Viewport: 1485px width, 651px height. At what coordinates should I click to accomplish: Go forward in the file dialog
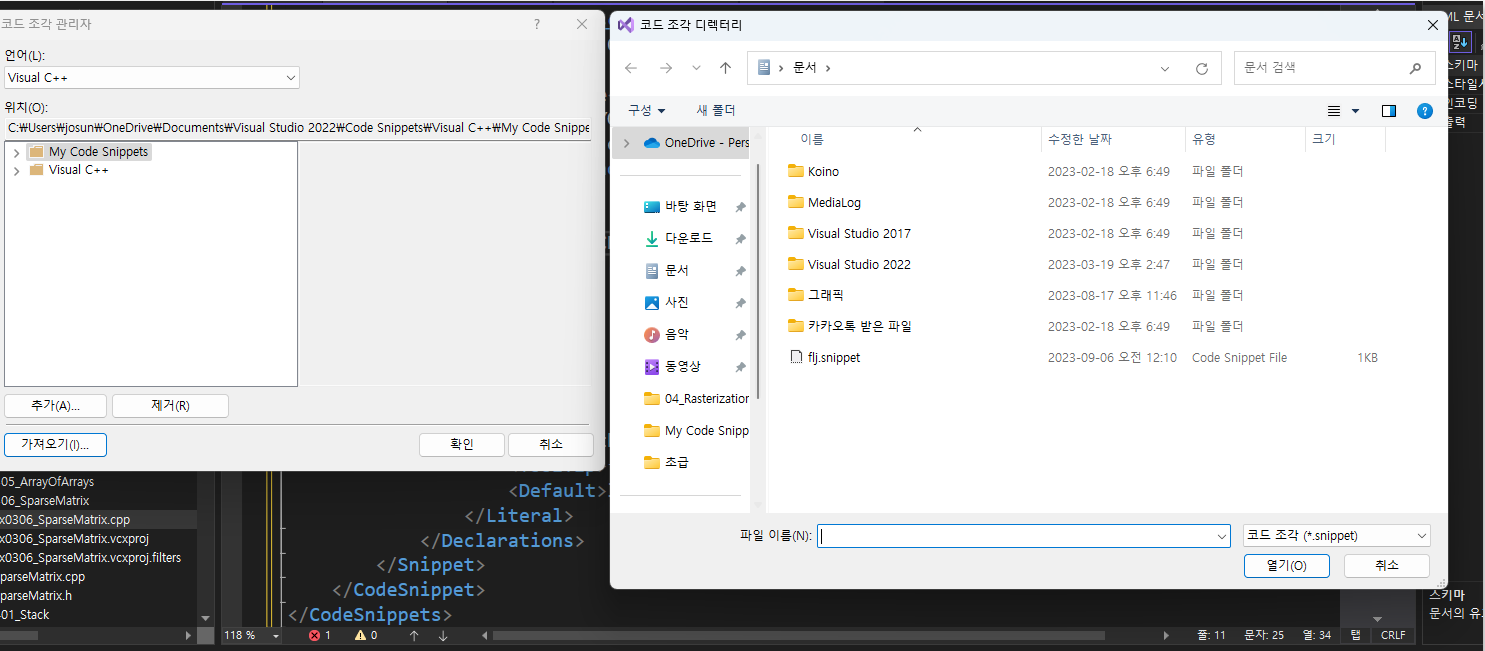666,68
